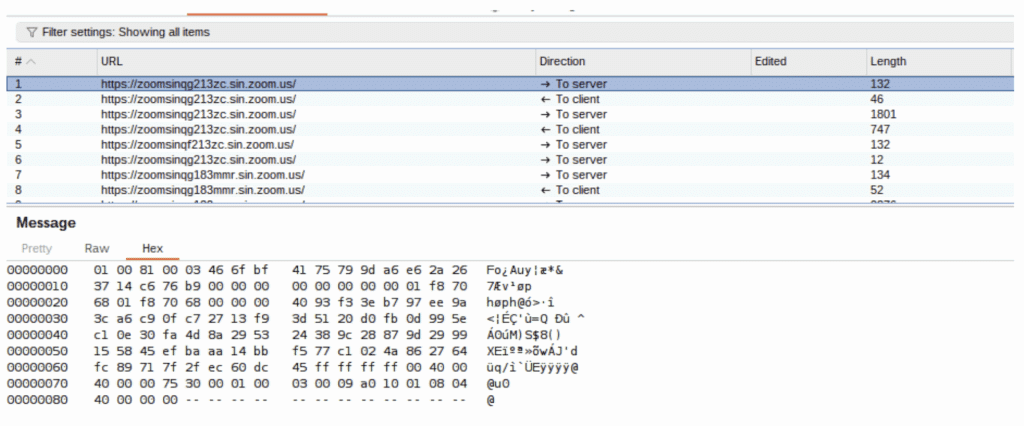Select message row 2 with length 46

pyautogui.click(x=509, y=99)
